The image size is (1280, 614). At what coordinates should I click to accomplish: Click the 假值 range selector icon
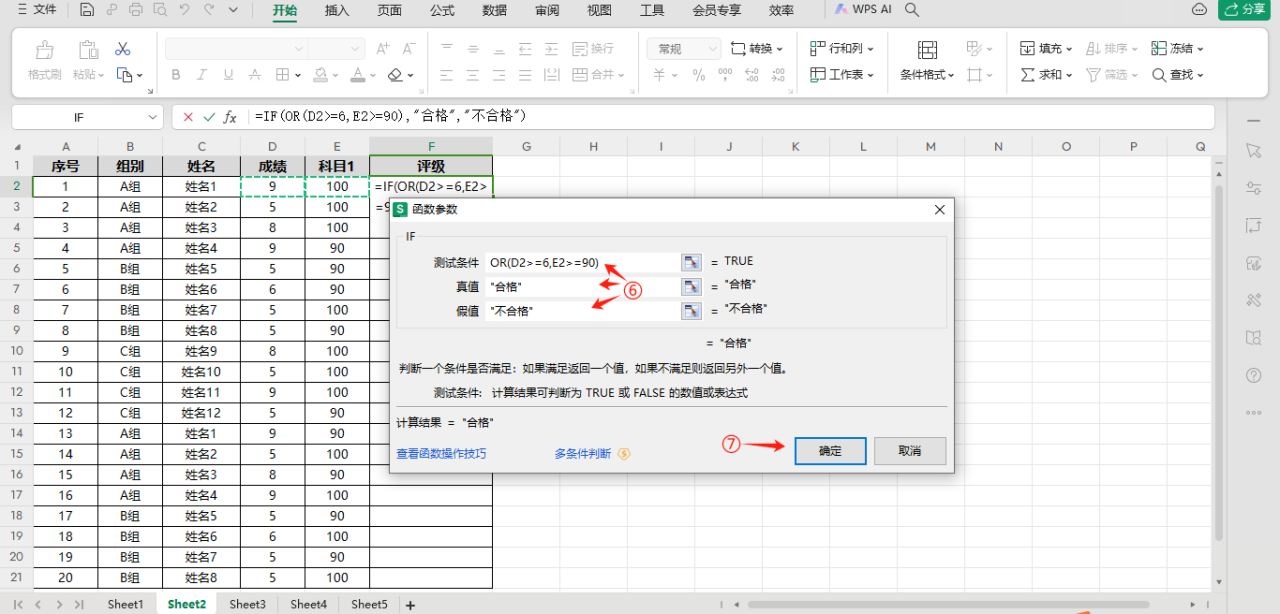tap(691, 310)
